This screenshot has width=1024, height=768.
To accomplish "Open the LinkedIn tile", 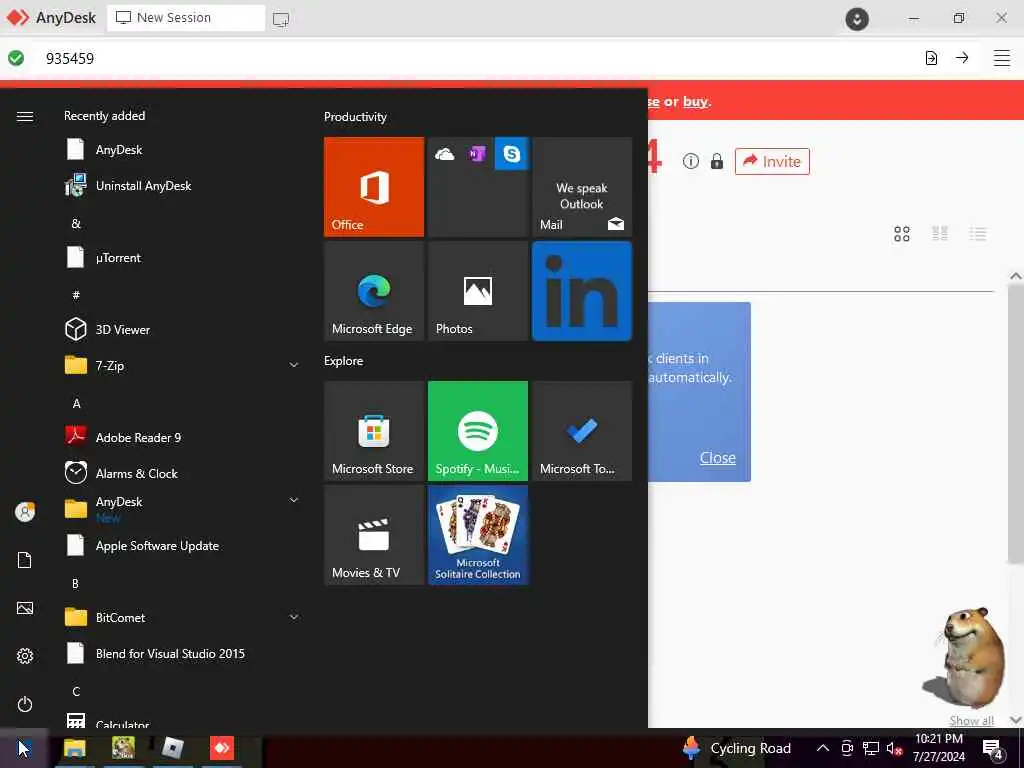I will [x=582, y=291].
